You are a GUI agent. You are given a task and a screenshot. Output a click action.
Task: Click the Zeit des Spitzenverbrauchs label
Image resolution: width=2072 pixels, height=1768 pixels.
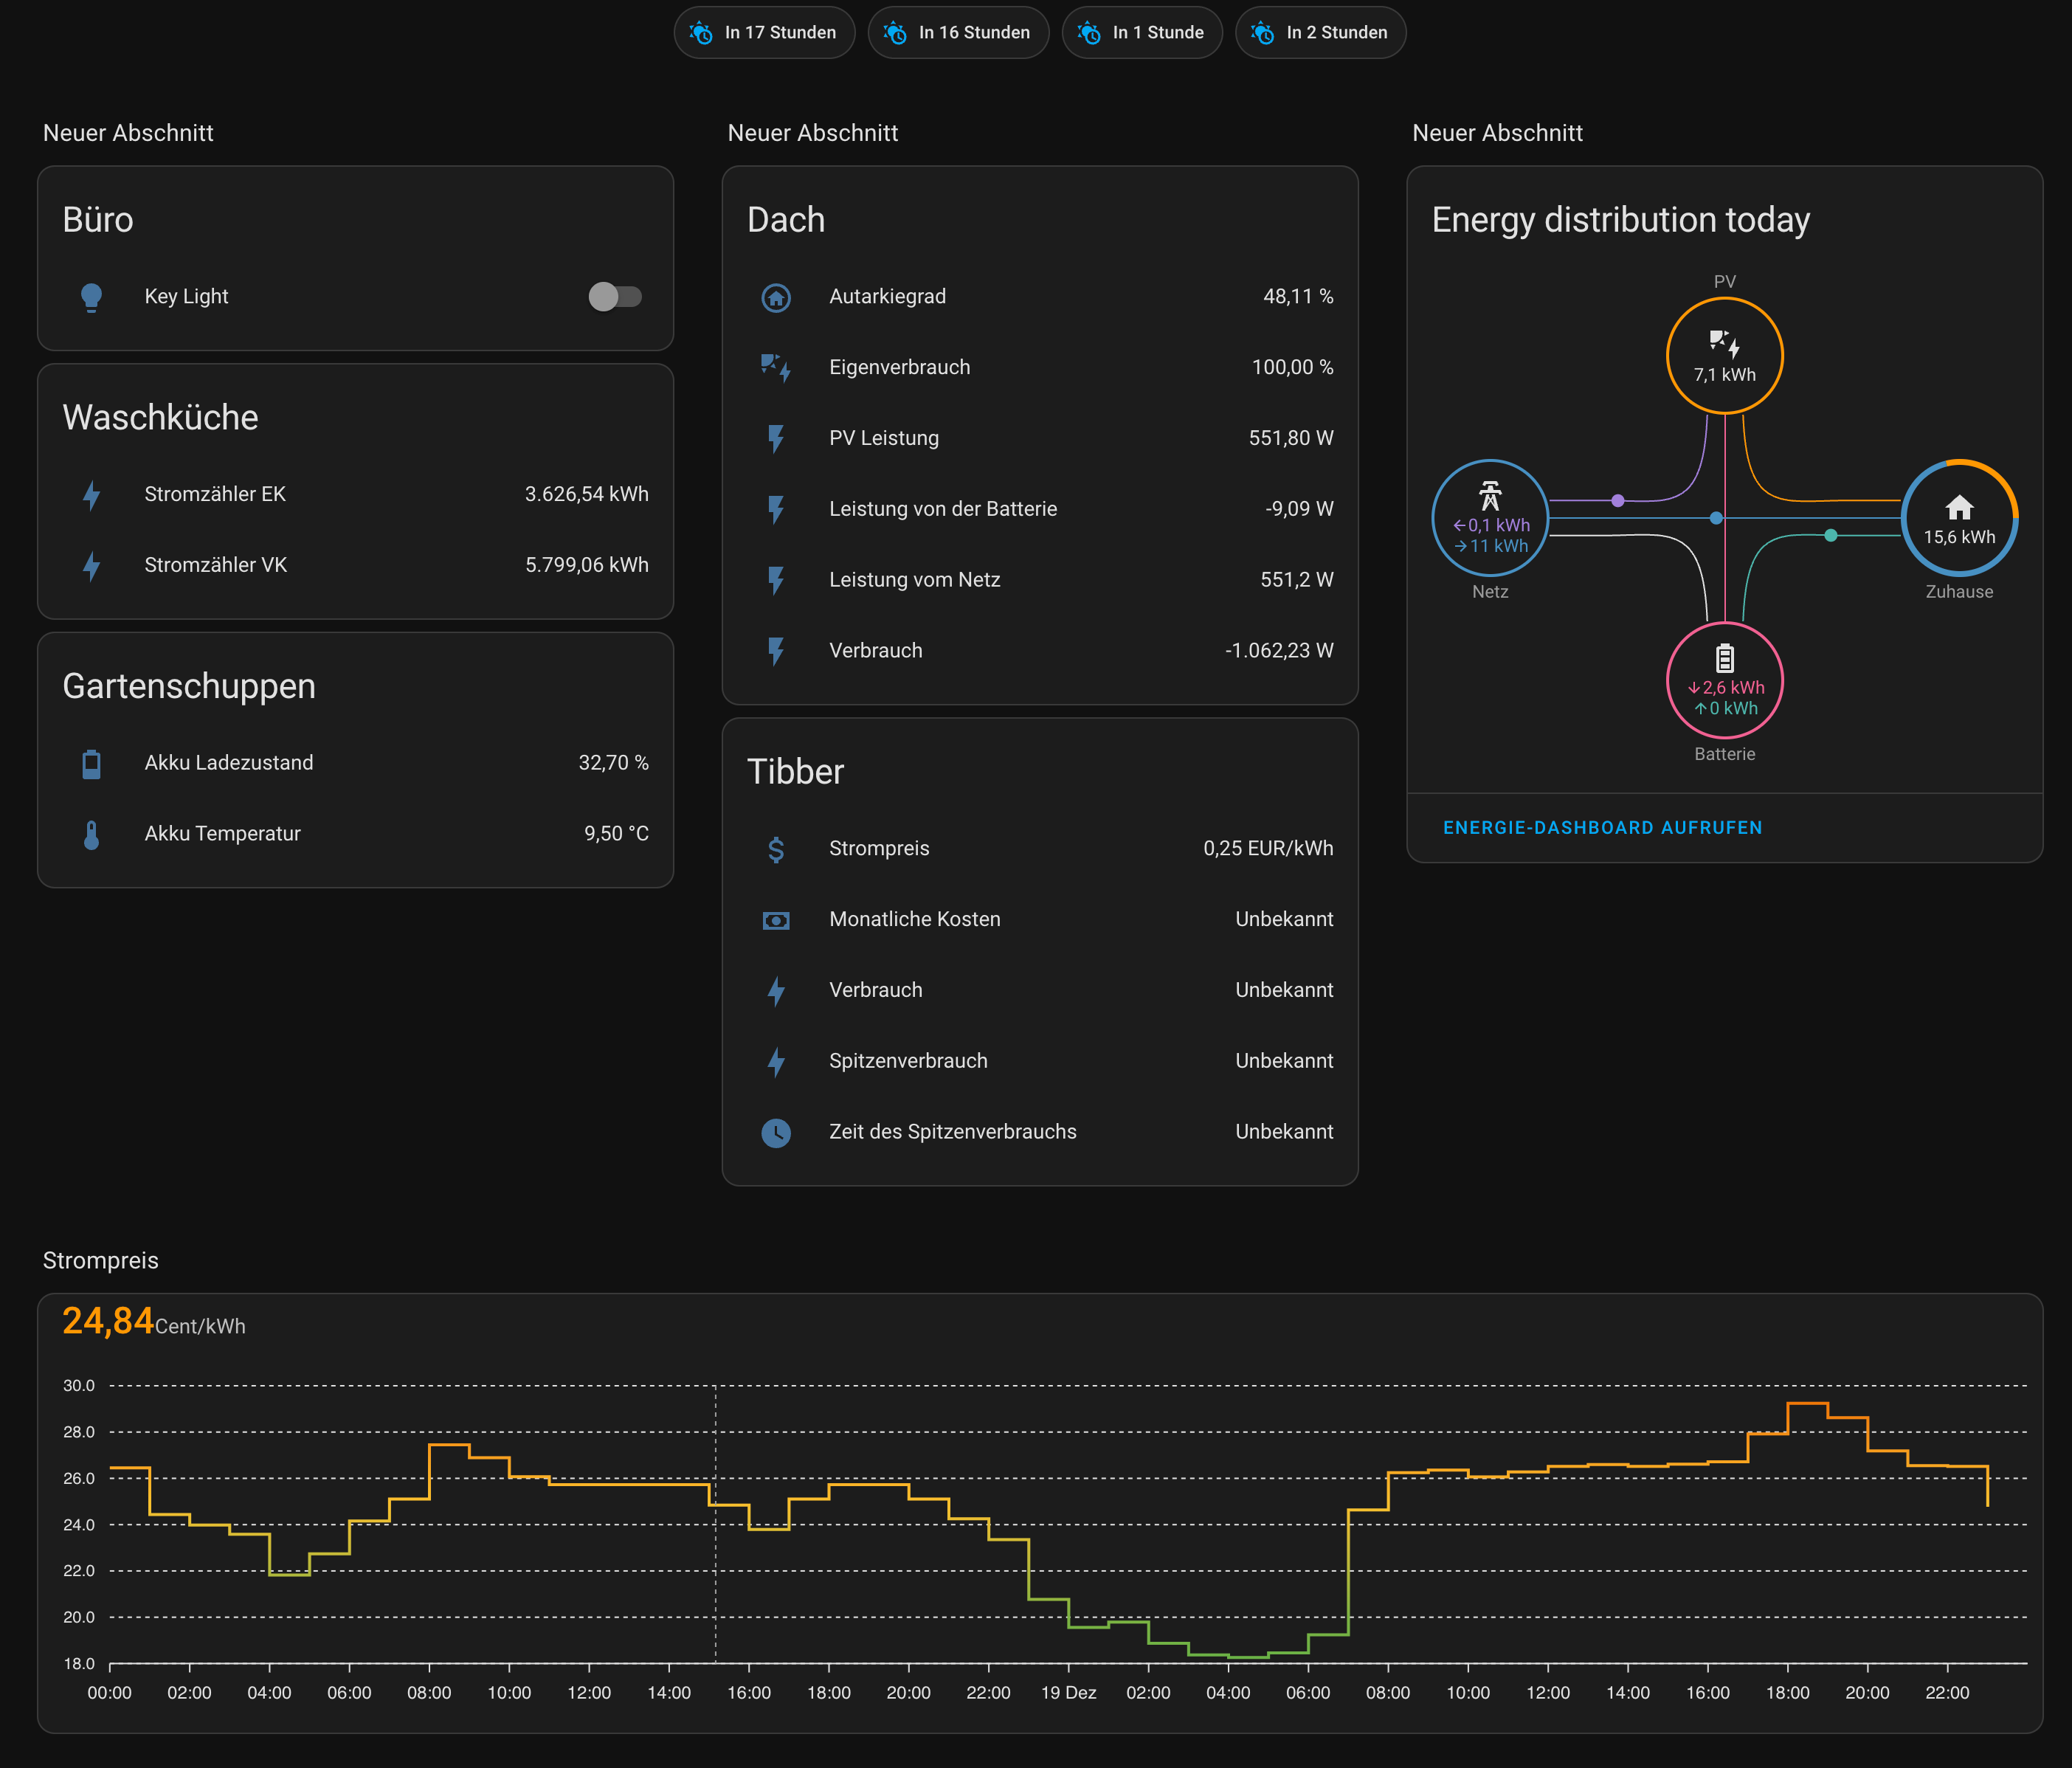point(953,1132)
